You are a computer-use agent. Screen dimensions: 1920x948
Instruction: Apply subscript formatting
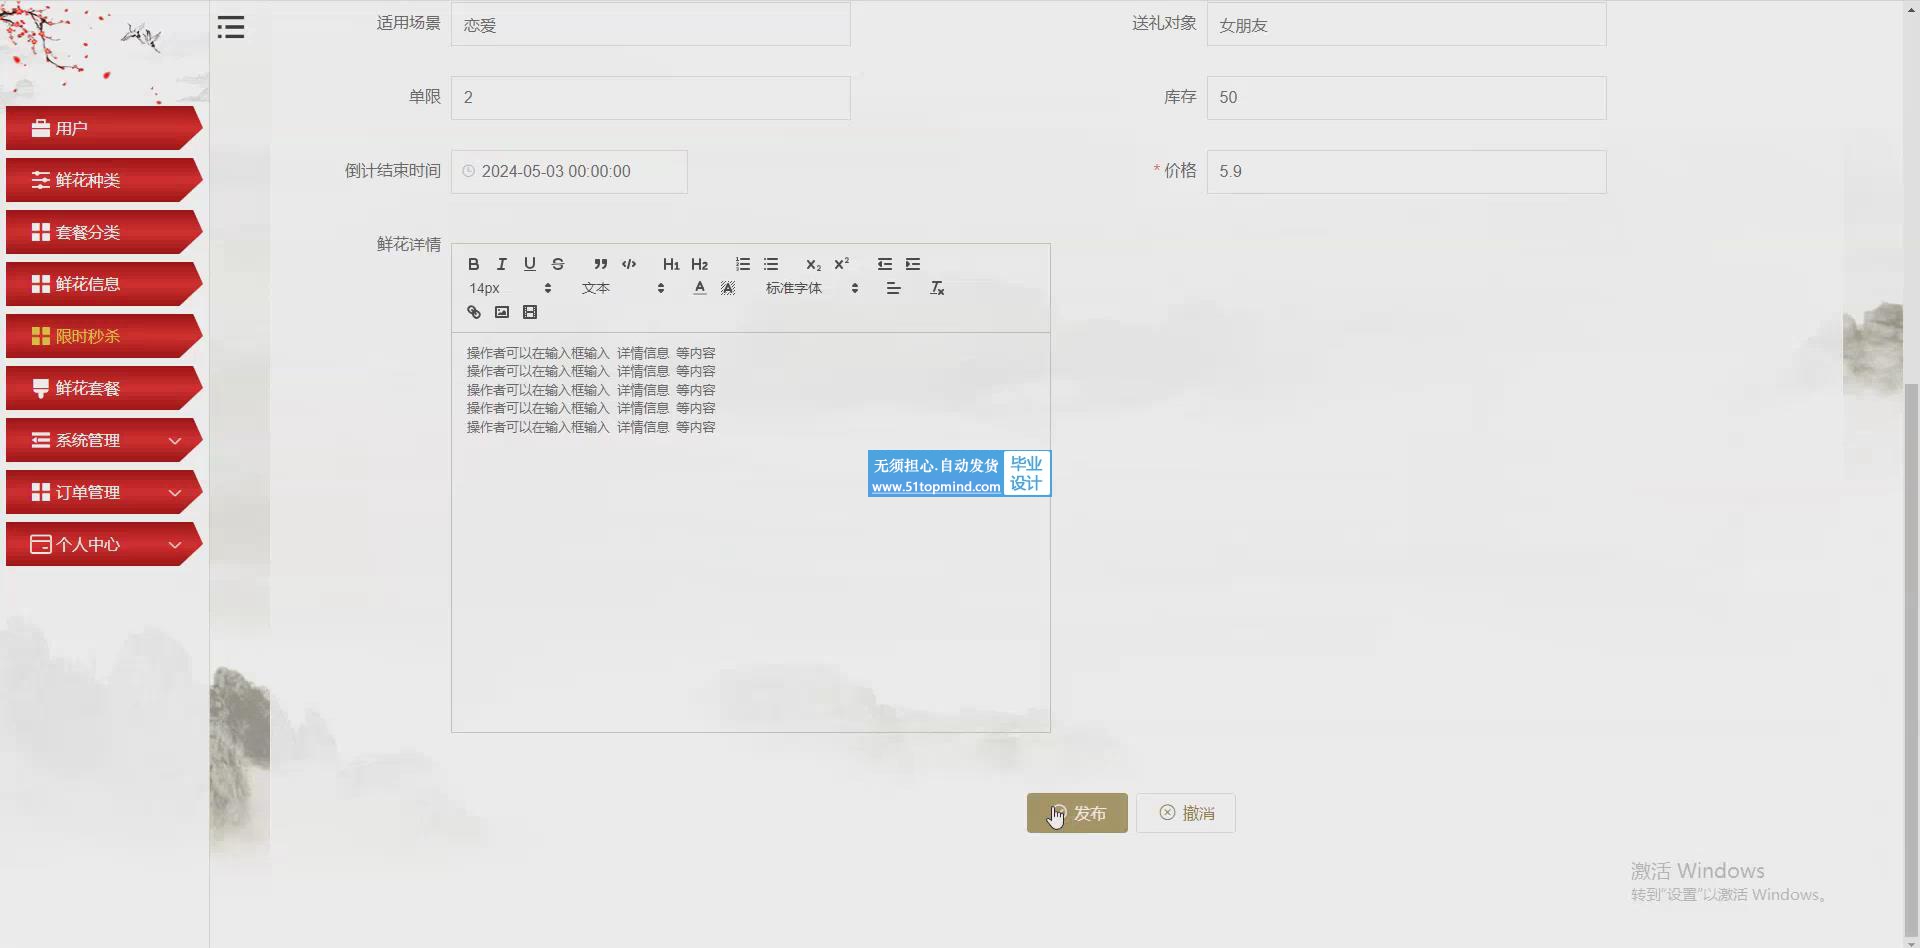tap(813, 264)
